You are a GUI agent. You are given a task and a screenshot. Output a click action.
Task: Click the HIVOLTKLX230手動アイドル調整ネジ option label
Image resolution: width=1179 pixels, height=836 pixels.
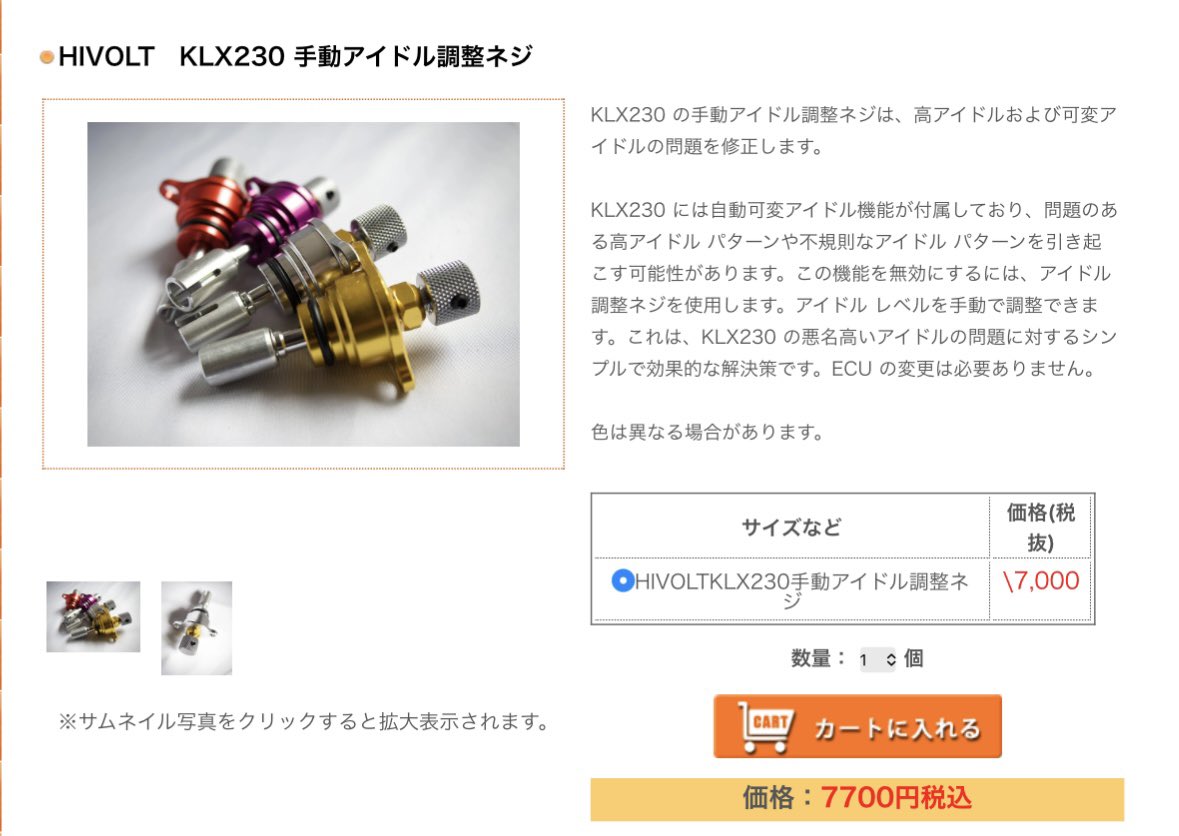802,590
